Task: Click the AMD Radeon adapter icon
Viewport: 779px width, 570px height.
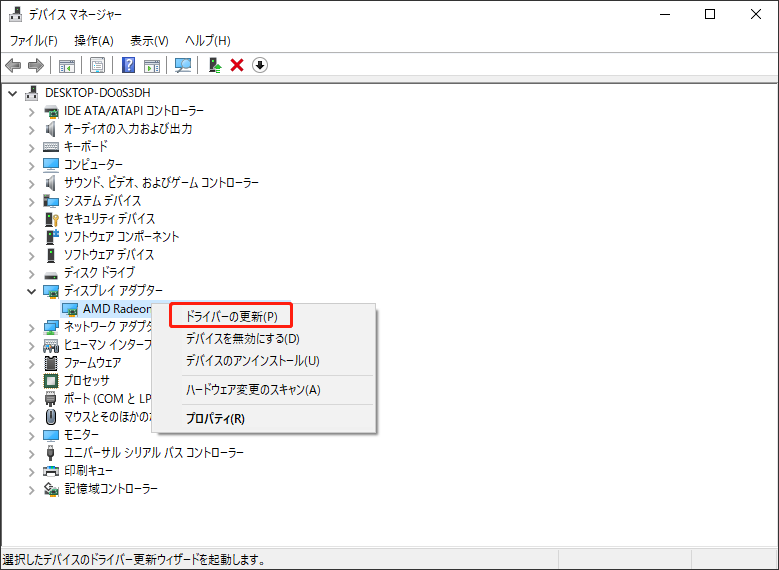Action: pos(70,309)
